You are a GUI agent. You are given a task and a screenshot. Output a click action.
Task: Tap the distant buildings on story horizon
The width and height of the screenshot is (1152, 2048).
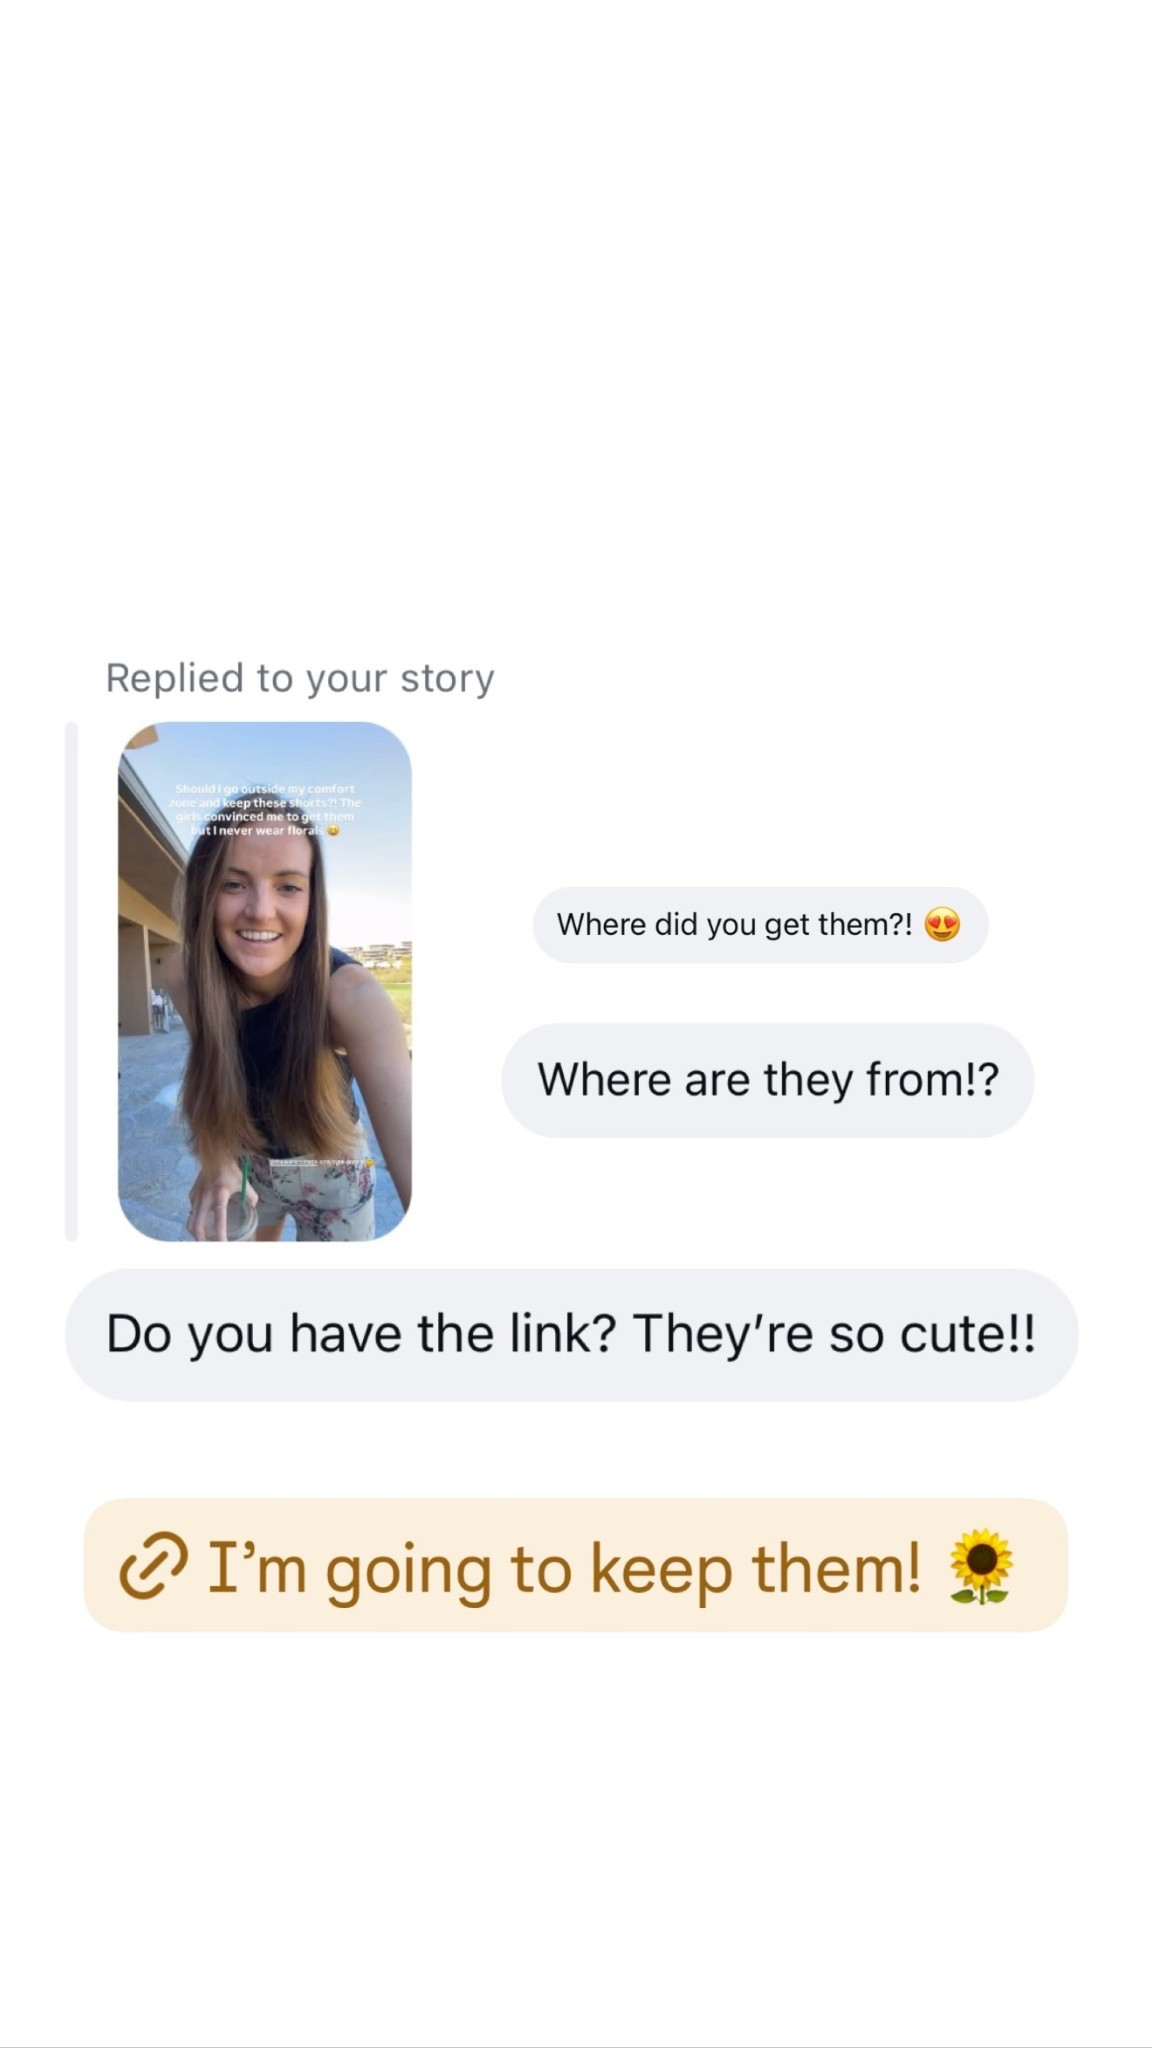click(x=378, y=951)
